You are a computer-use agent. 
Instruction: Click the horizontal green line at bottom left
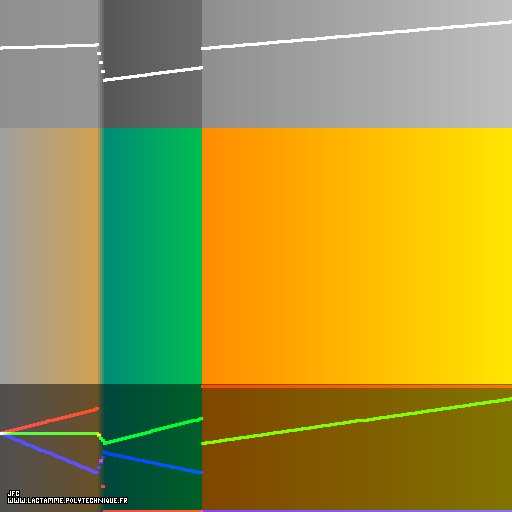pyautogui.click(x=50, y=434)
